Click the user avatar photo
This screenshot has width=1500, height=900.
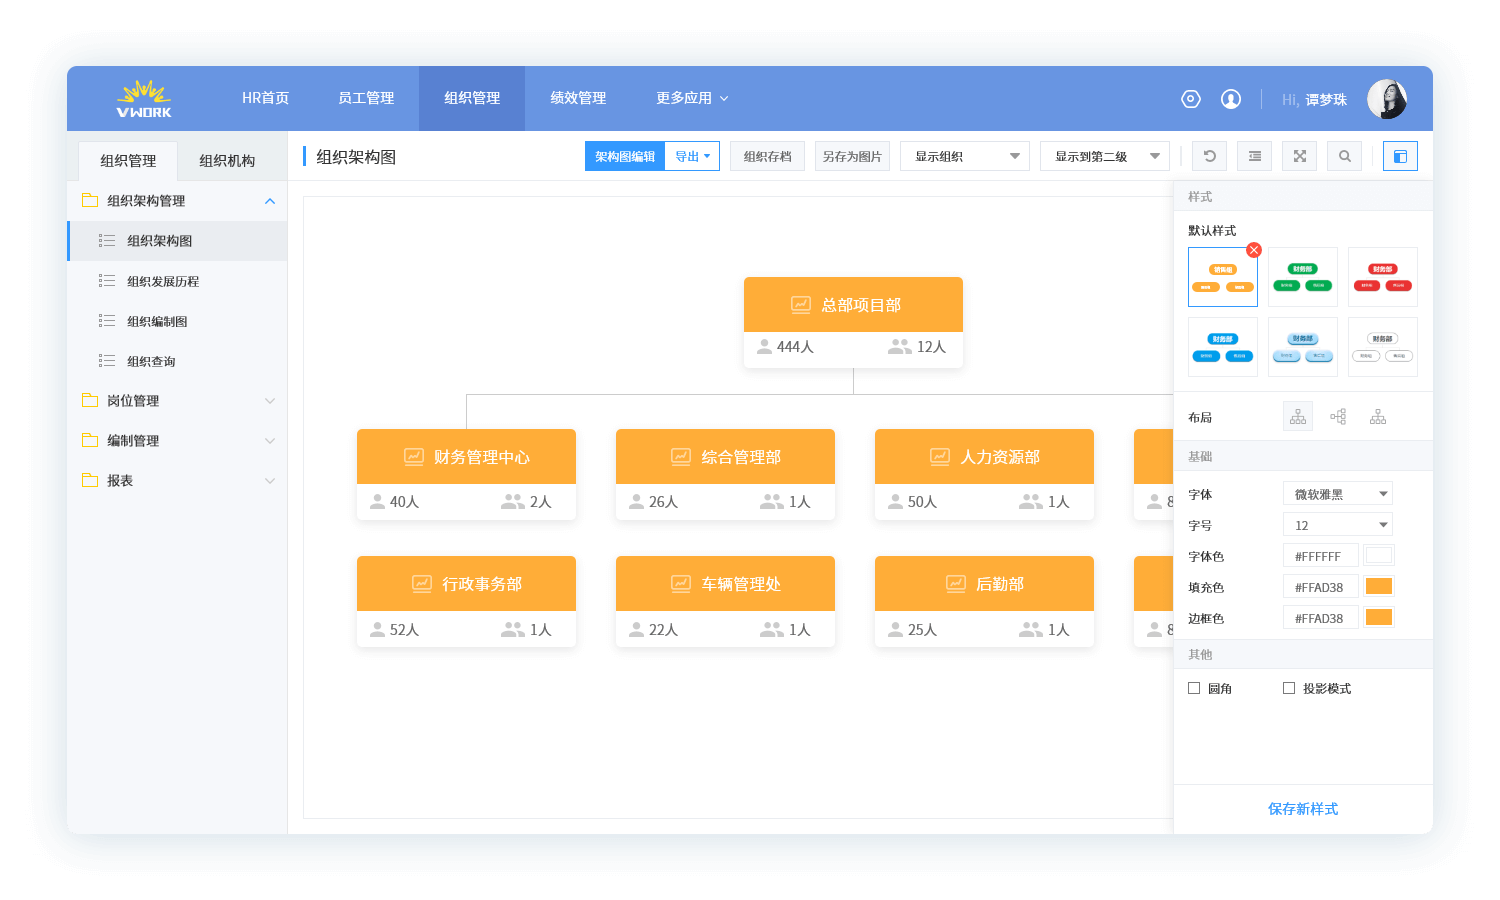pyautogui.click(x=1387, y=99)
